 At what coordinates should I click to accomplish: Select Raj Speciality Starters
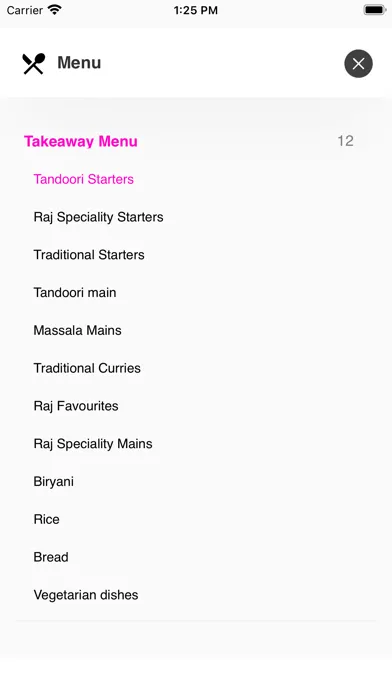99,217
